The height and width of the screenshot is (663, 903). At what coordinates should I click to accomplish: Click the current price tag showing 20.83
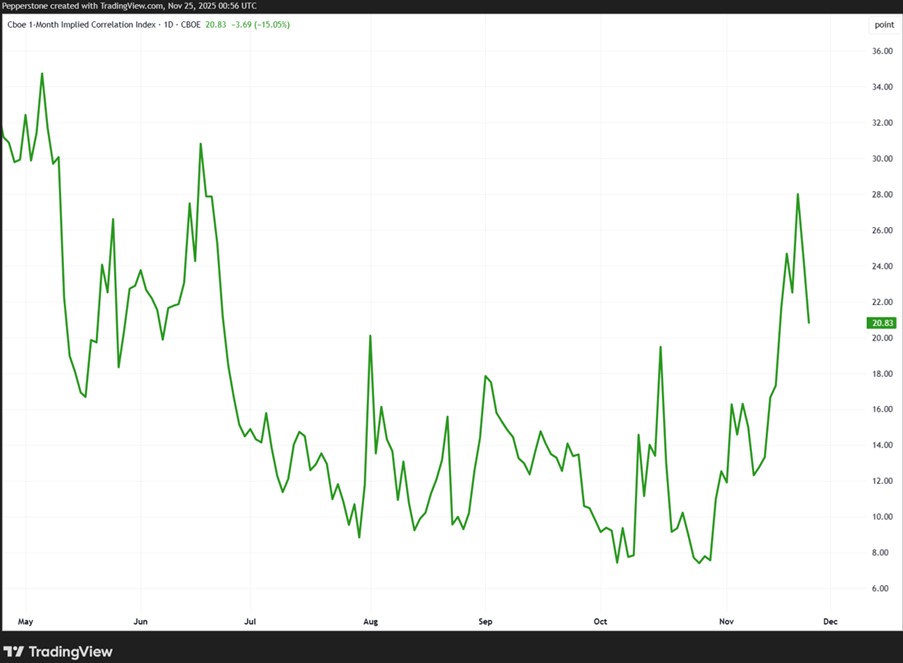coord(880,323)
